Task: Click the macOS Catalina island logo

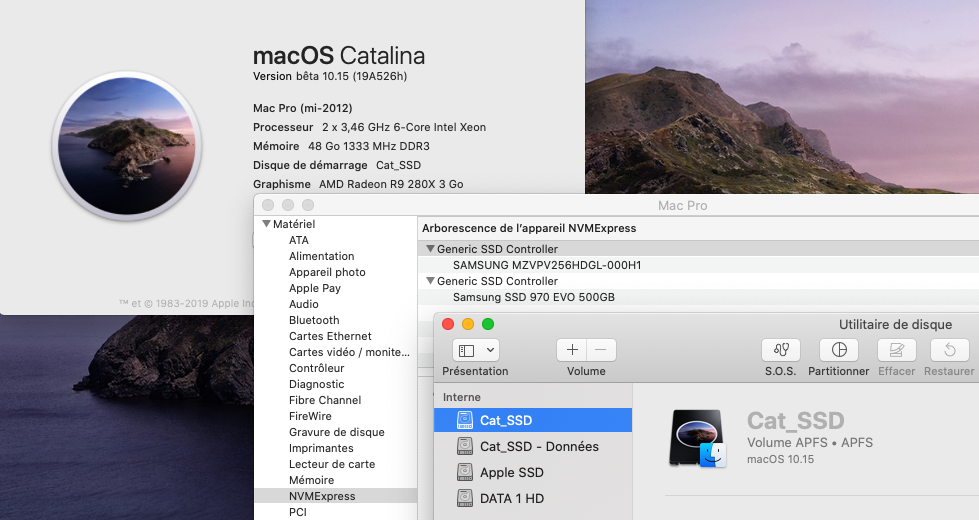Action: pos(127,145)
